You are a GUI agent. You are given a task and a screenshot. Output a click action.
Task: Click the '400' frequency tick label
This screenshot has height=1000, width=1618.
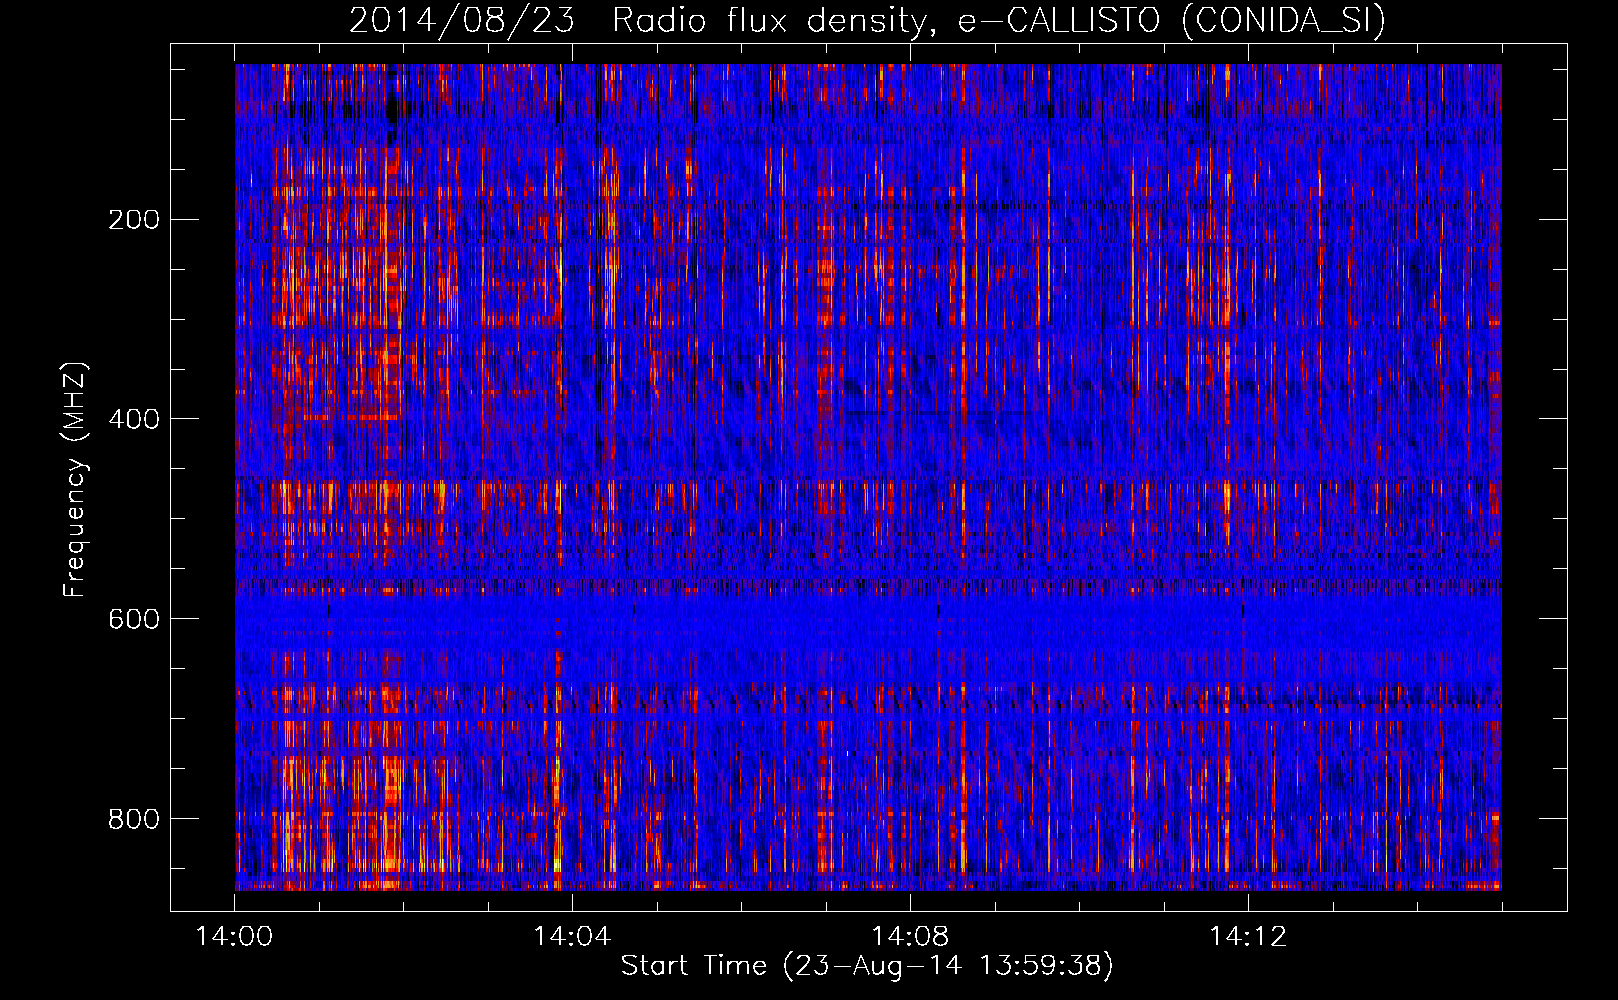(x=134, y=420)
